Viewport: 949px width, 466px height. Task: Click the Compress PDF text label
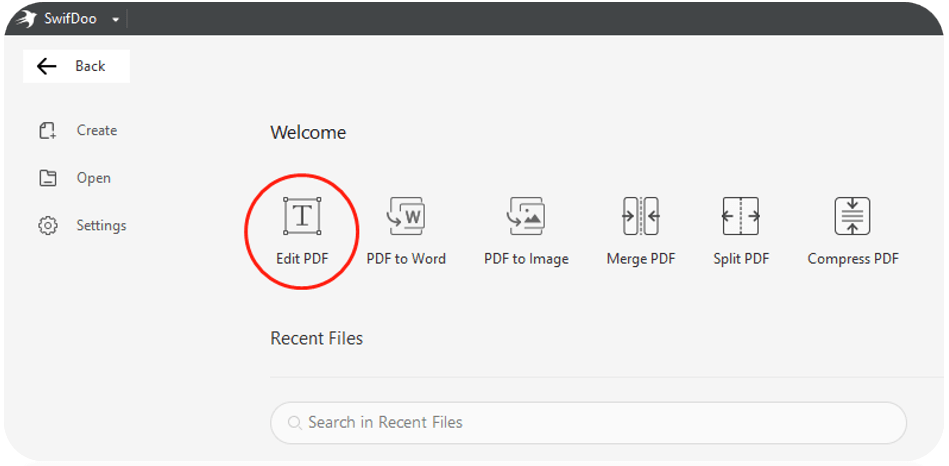coord(853,259)
